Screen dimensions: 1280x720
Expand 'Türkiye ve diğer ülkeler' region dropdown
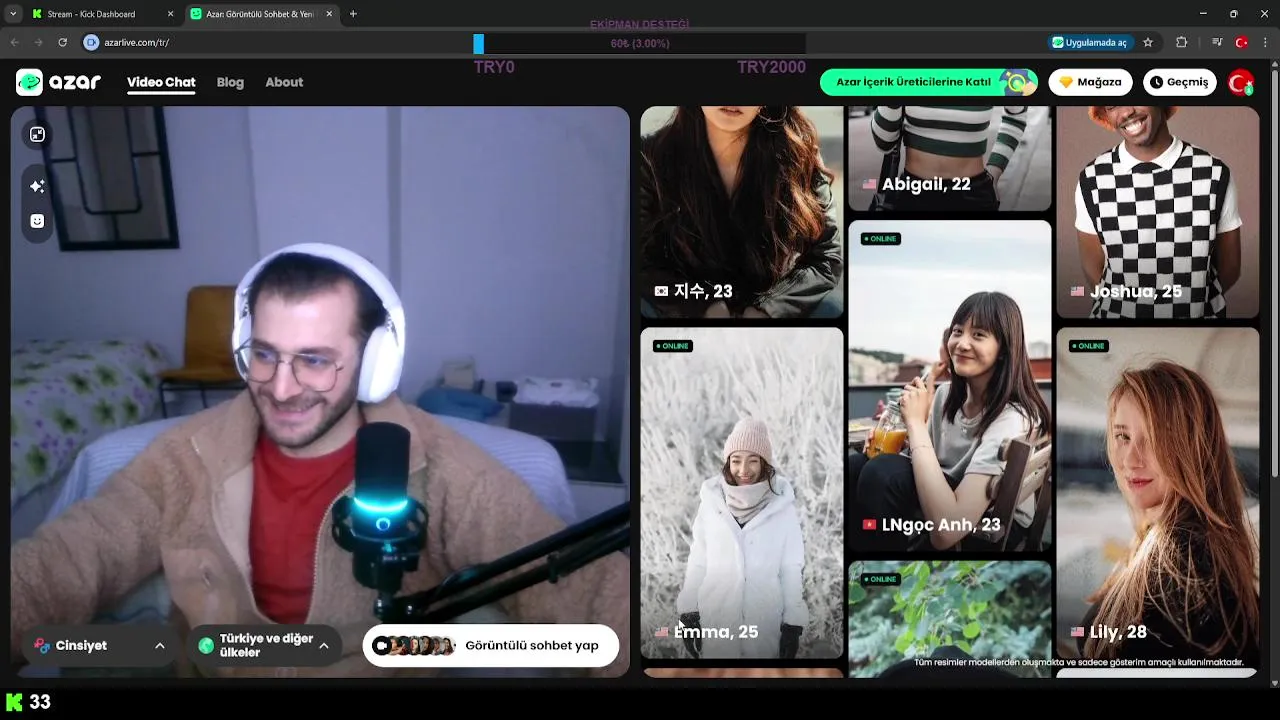point(264,645)
